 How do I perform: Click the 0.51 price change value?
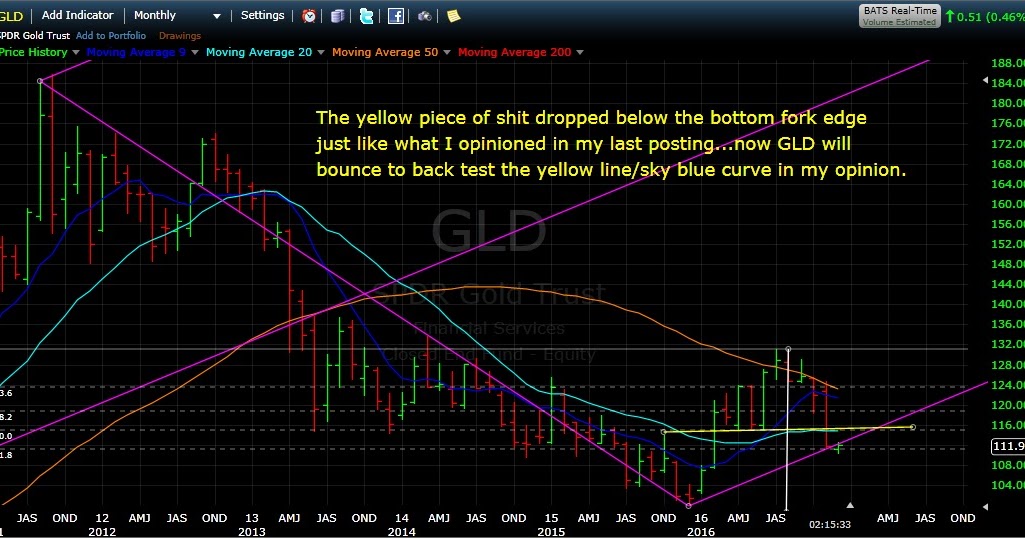pos(969,16)
